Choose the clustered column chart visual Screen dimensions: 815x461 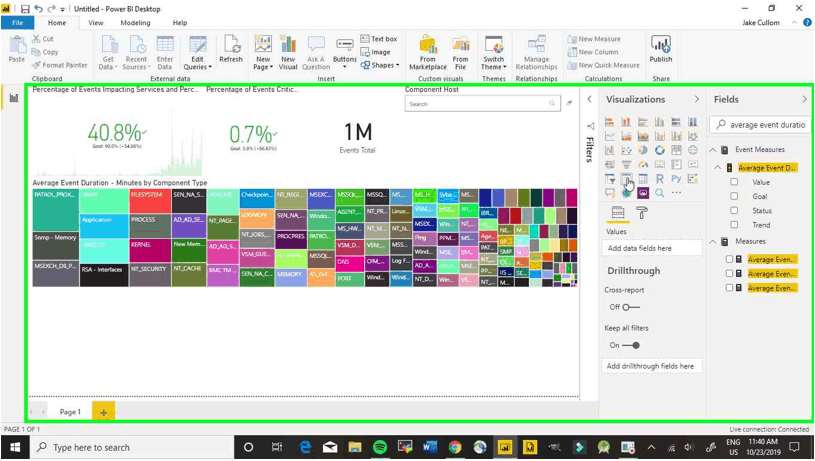coord(660,122)
